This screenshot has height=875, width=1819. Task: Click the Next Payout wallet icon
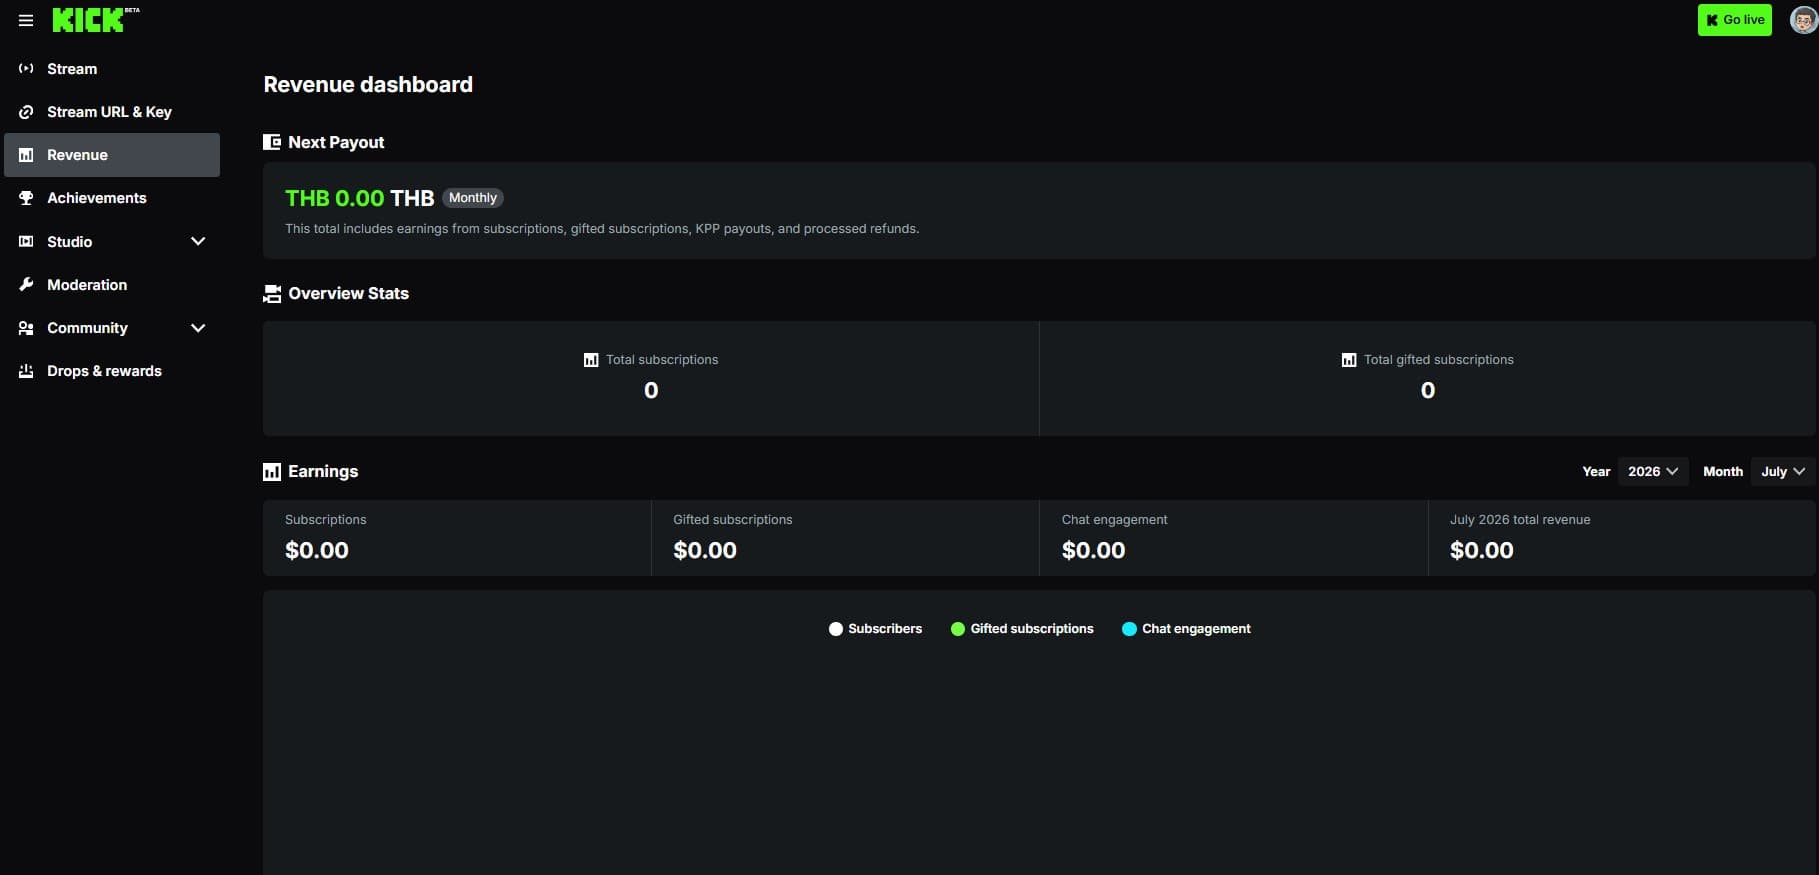tap(272, 142)
